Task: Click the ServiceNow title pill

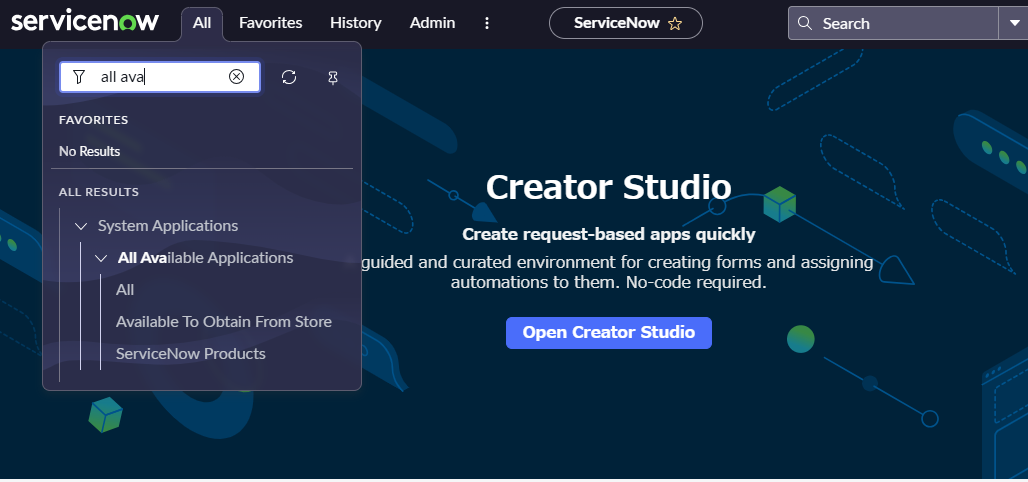Action: (625, 23)
